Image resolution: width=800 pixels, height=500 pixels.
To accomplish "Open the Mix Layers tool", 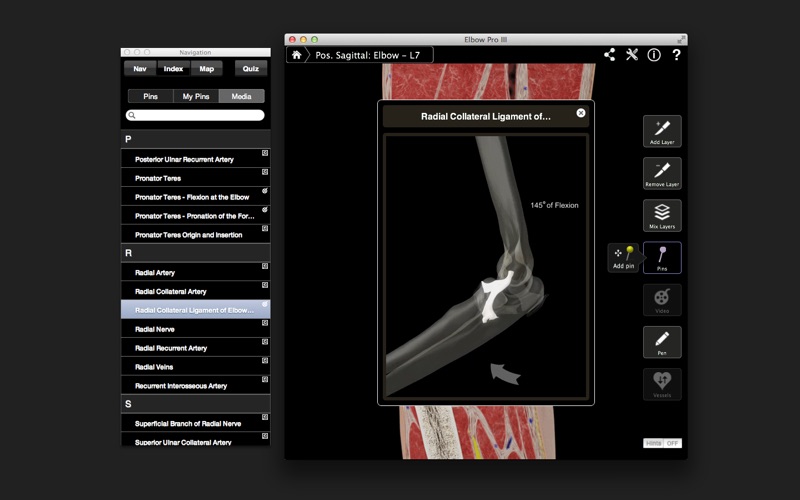I will (662, 216).
